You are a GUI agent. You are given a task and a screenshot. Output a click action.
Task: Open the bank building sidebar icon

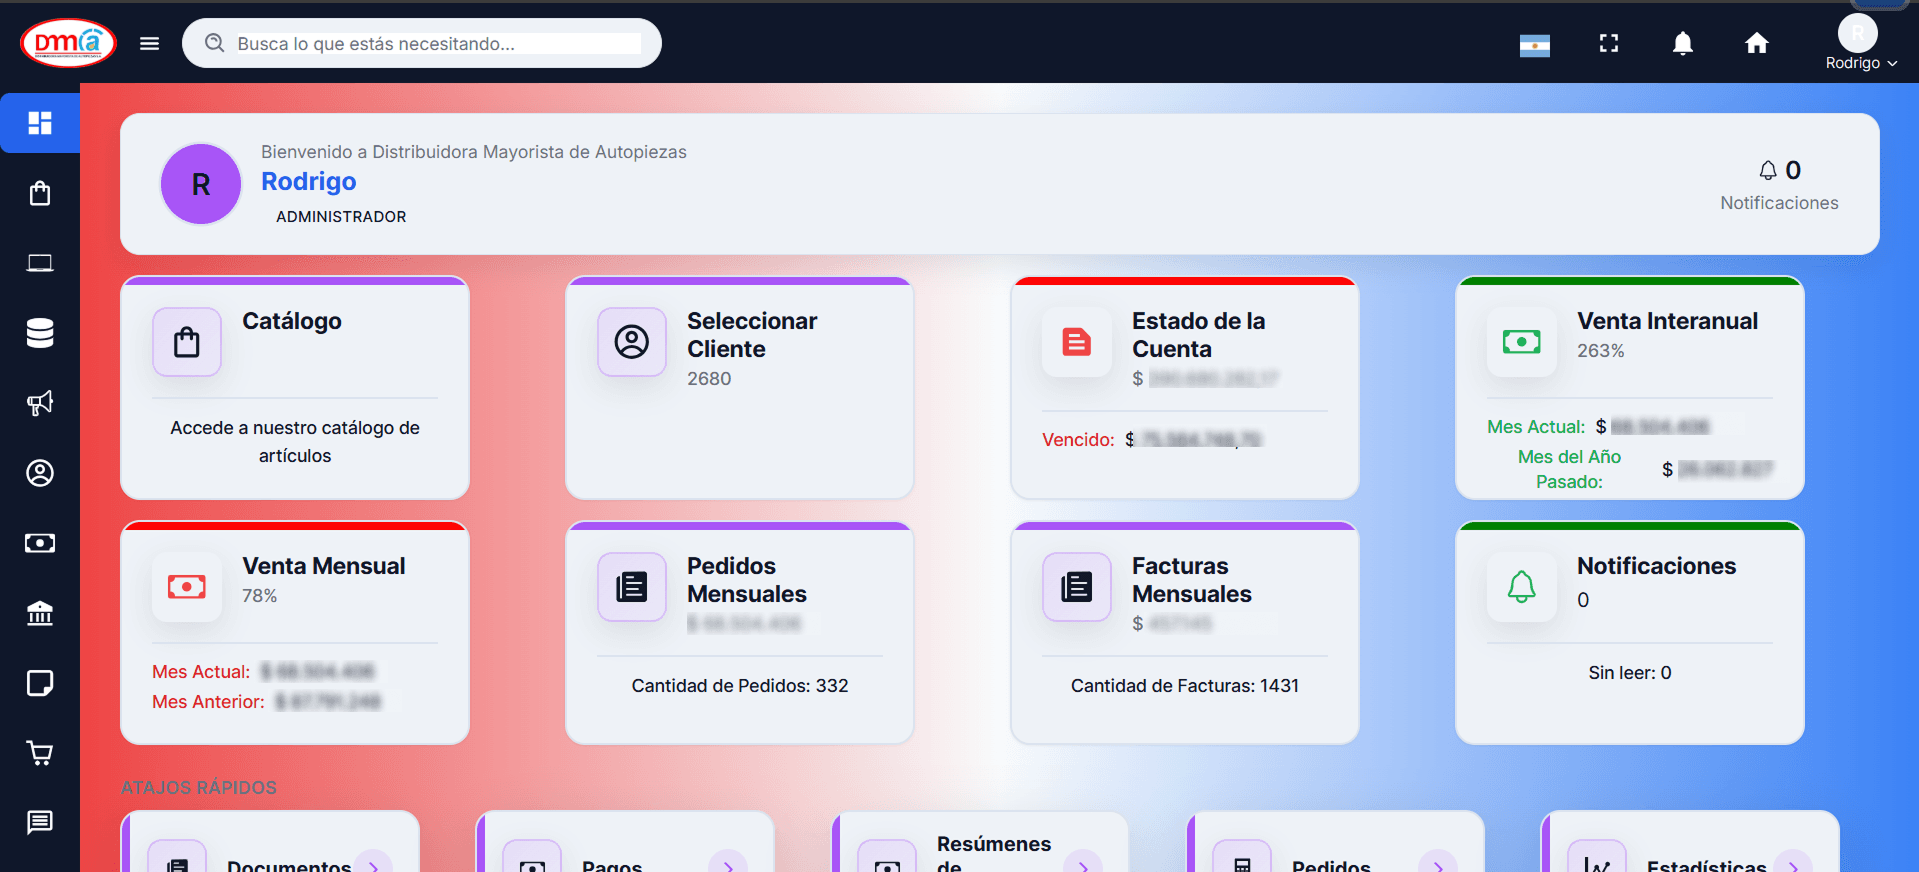coord(40,613)
